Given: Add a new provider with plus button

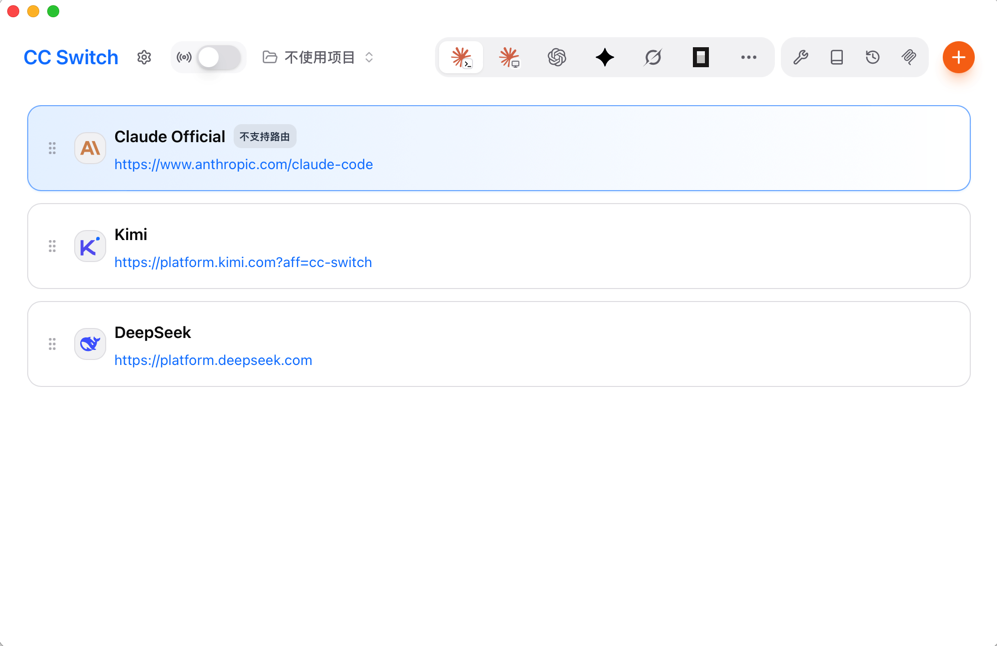Looking at the screenshot, I should [958, 57].
